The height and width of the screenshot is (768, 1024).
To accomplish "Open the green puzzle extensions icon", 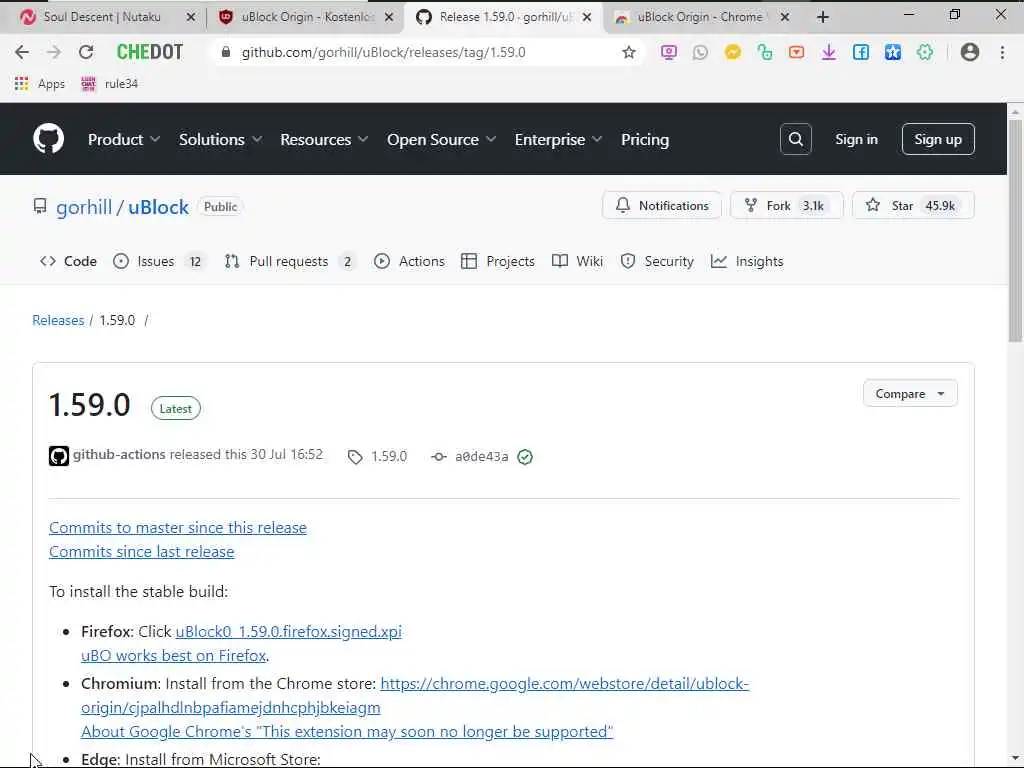I will coord(925,52).
